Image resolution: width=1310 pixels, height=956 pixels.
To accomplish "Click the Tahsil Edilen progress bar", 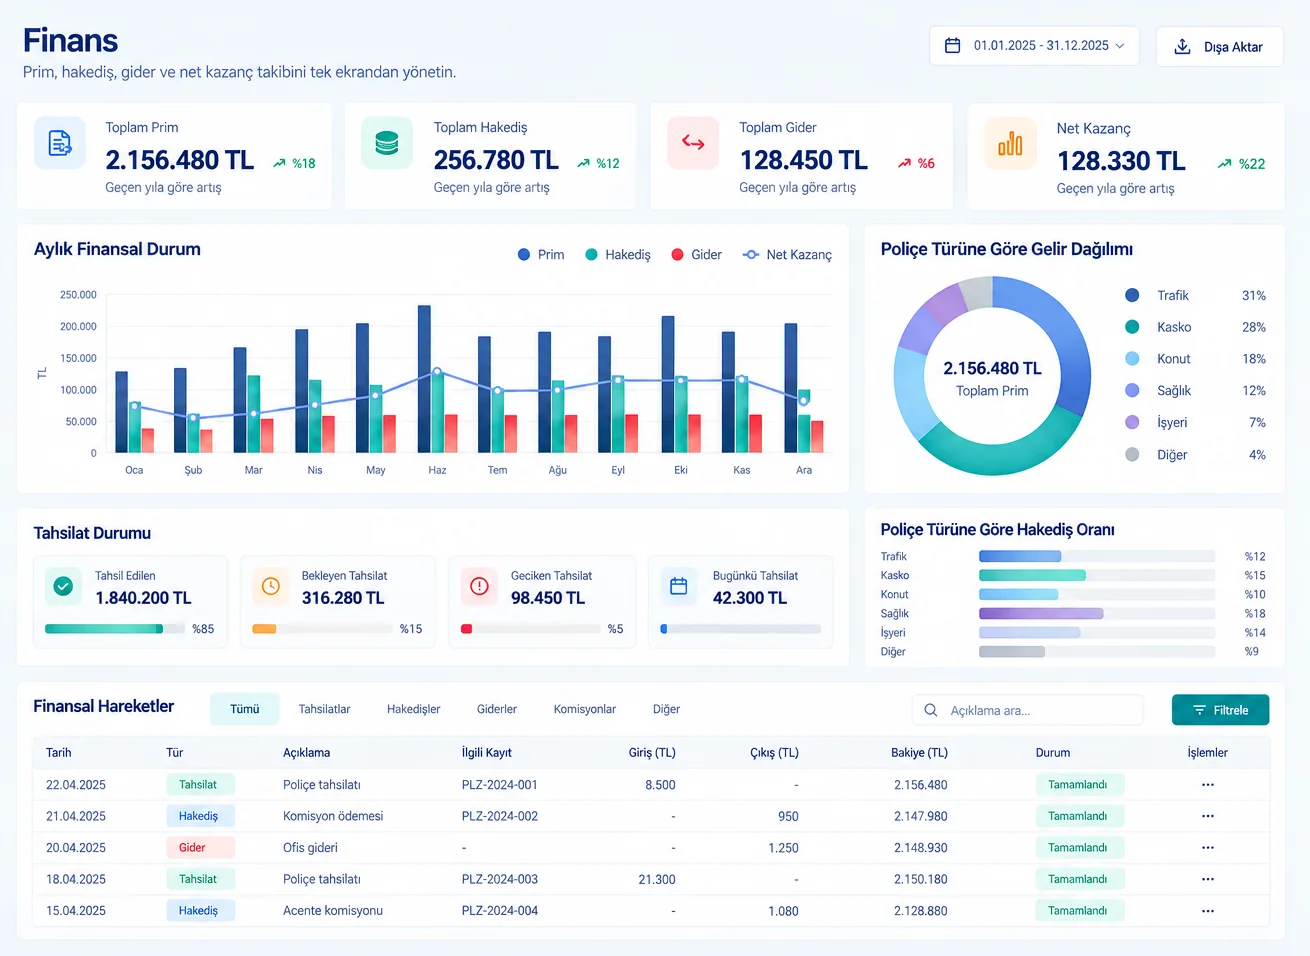I will click(x=115, y=629).
